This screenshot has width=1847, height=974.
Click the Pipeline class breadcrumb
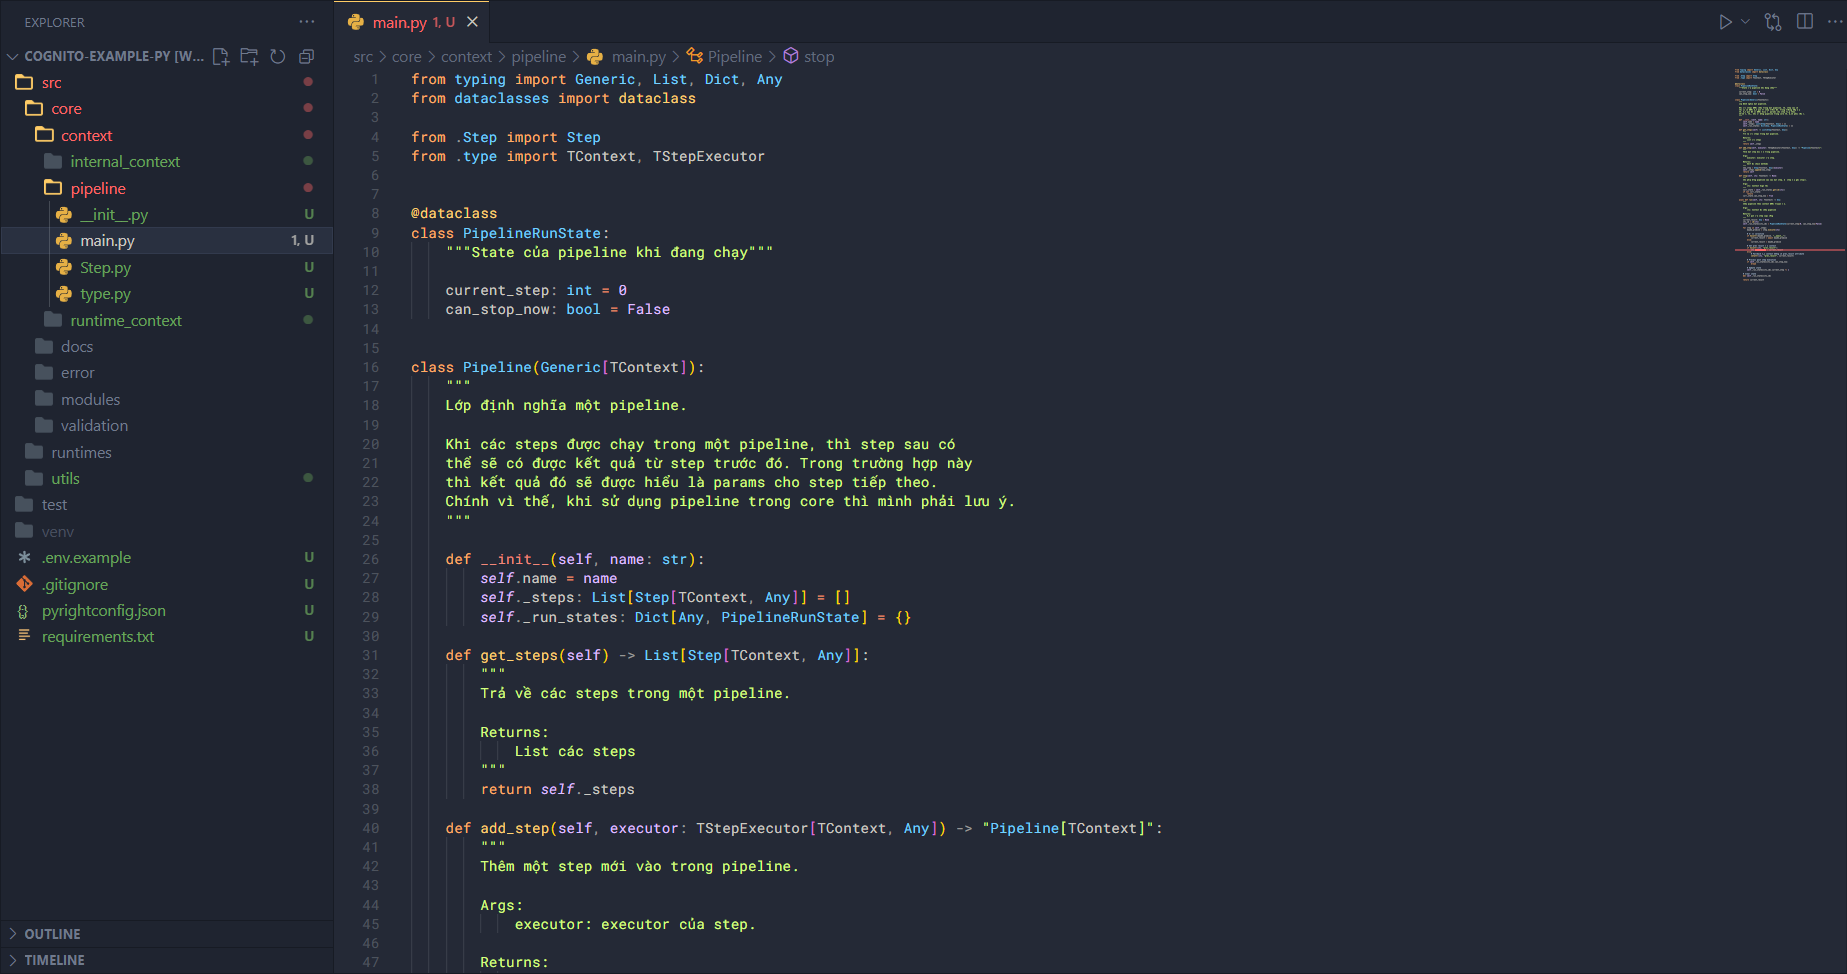point(734,57)
